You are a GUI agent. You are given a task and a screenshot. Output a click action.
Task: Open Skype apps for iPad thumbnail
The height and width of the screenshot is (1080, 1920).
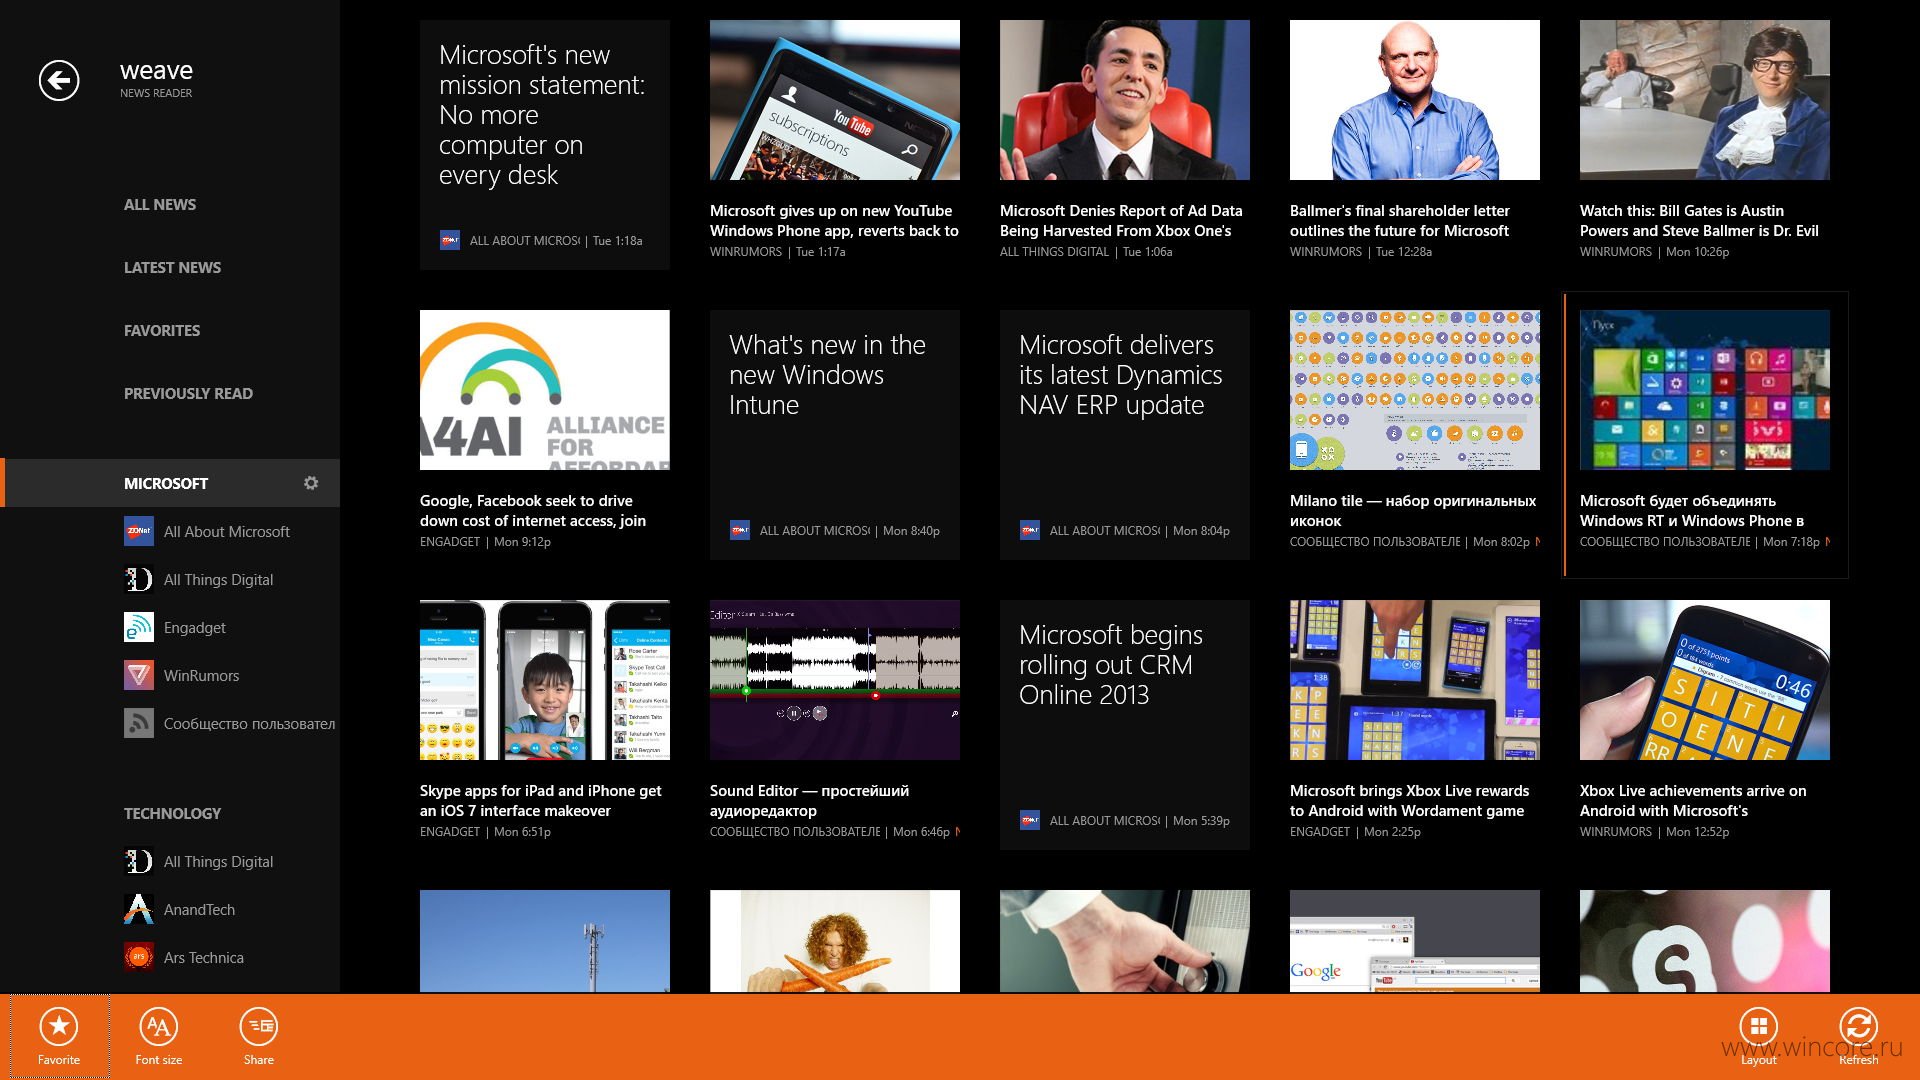coord(545,680)
